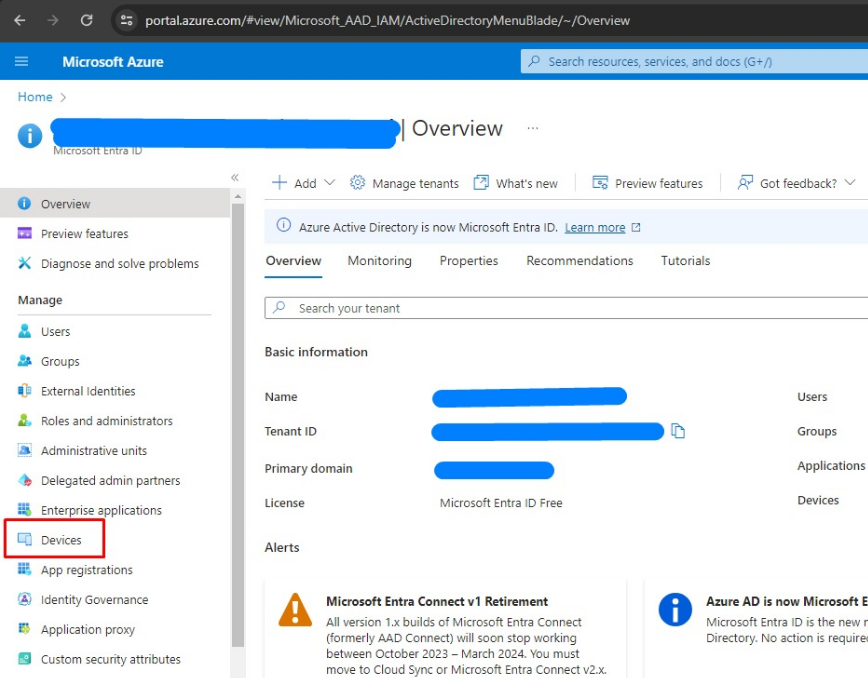The height and width of the screenshot is (678, 868).
Task: Expand the Add dropdown chevron
Action: point(329,183)
